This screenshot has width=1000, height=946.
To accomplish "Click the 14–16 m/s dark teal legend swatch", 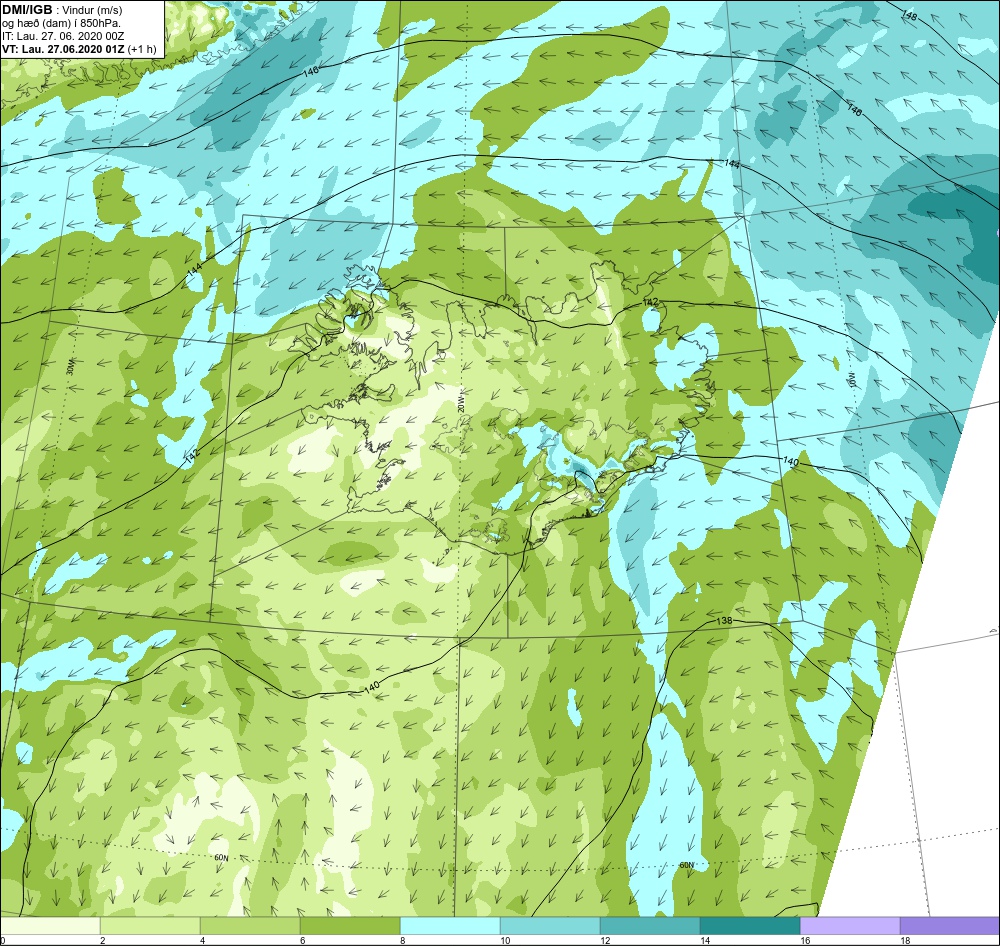I will tap(750, 926).
